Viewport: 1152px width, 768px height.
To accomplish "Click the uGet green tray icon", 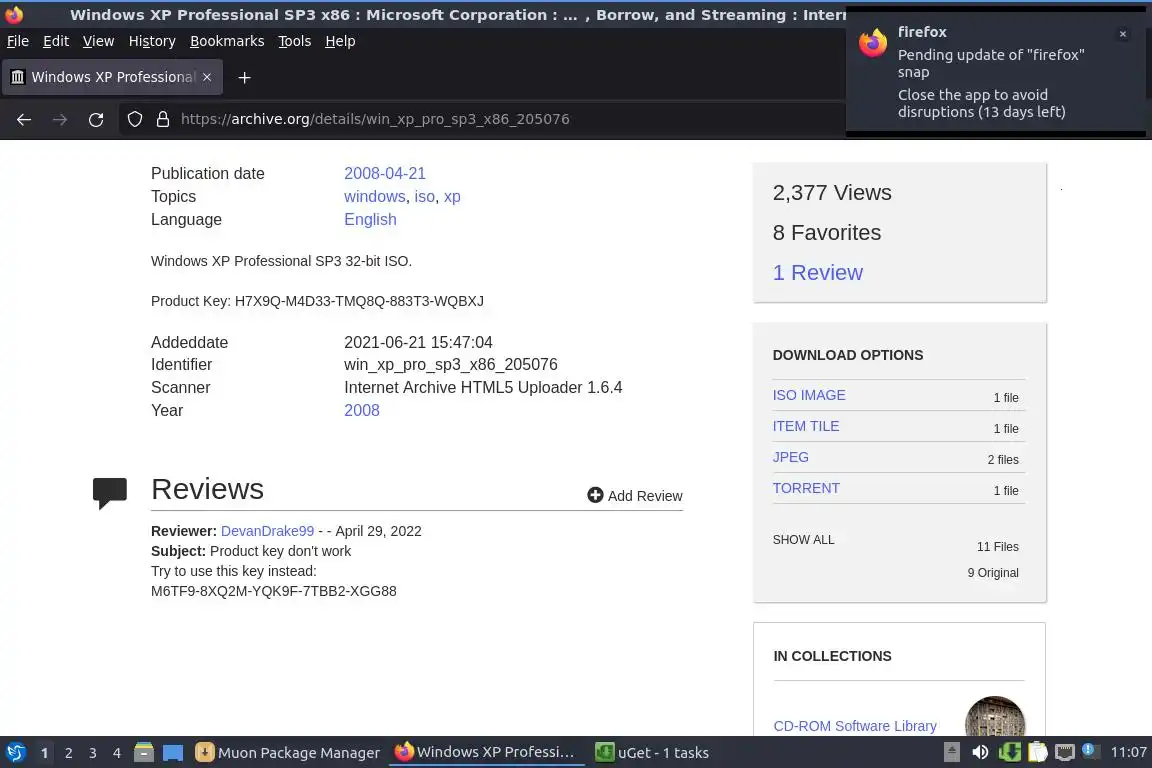I will pos(1009,752).
